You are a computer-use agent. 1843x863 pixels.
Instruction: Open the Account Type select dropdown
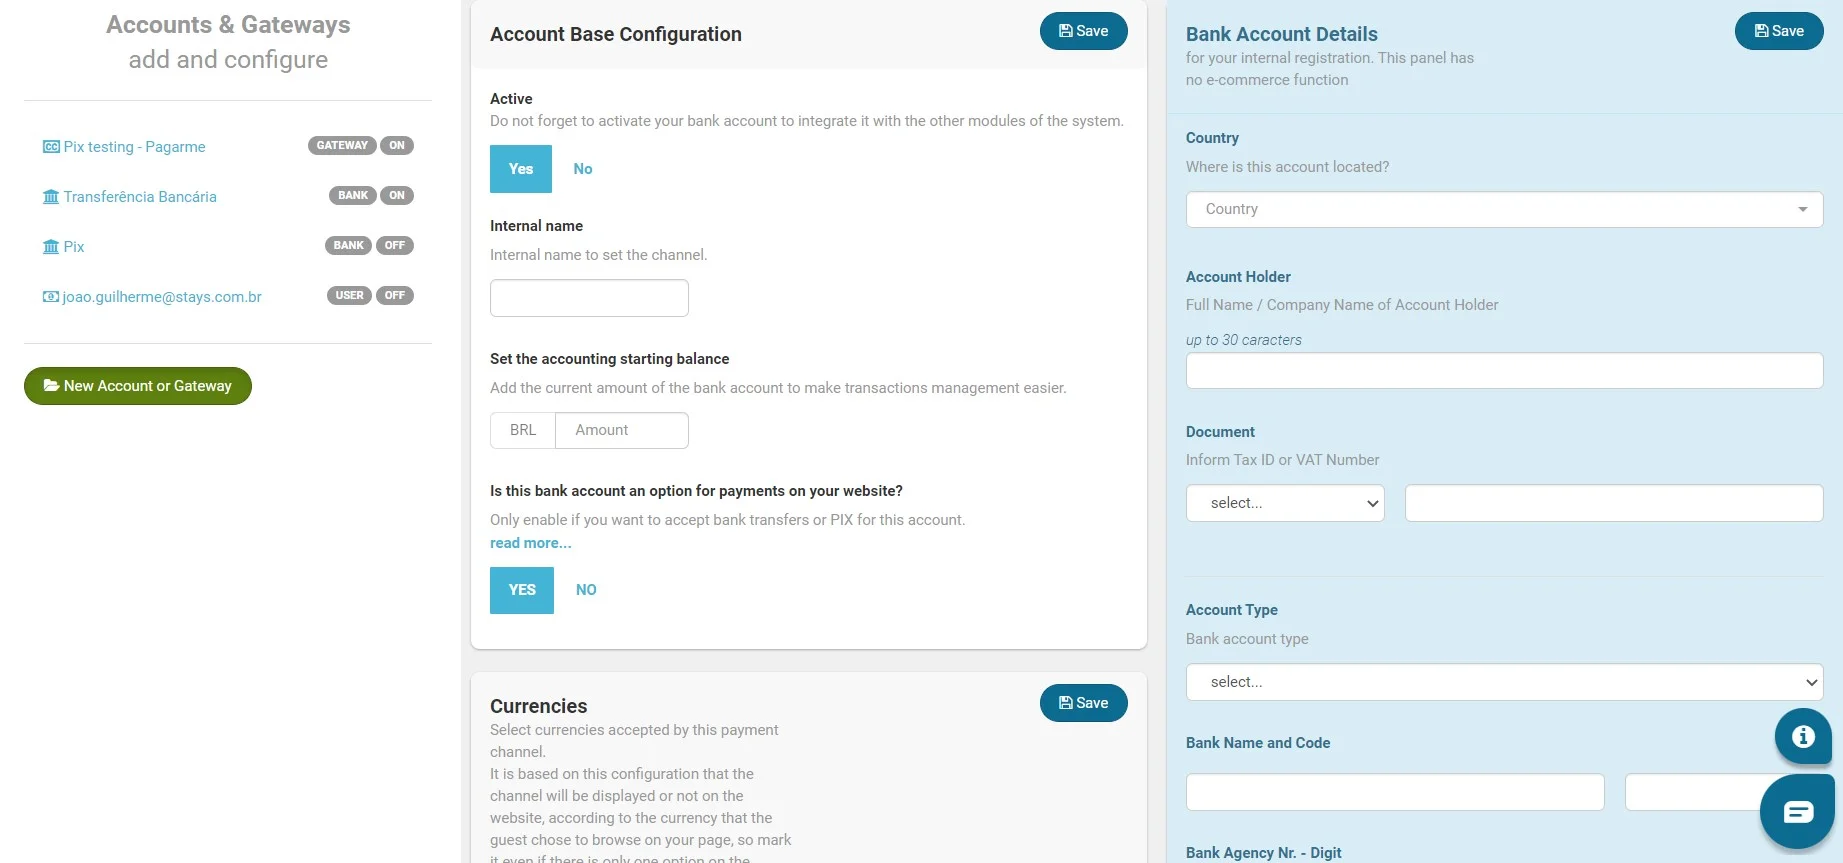(x=1504, y=682)
